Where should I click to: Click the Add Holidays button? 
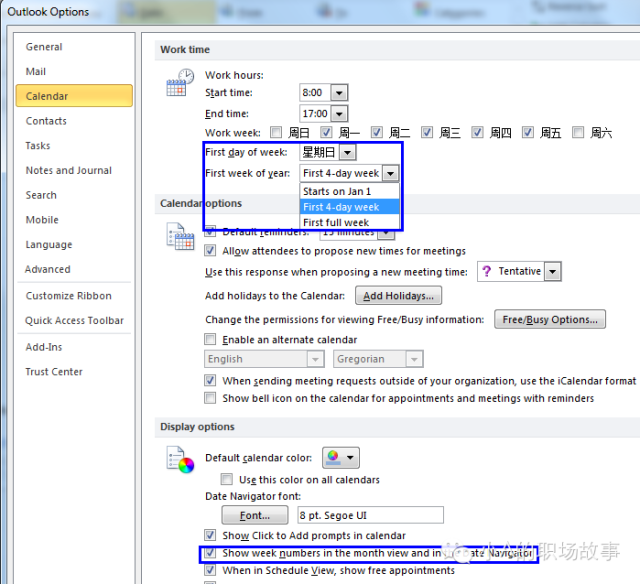pyautogui.click(x=398, y=295)
